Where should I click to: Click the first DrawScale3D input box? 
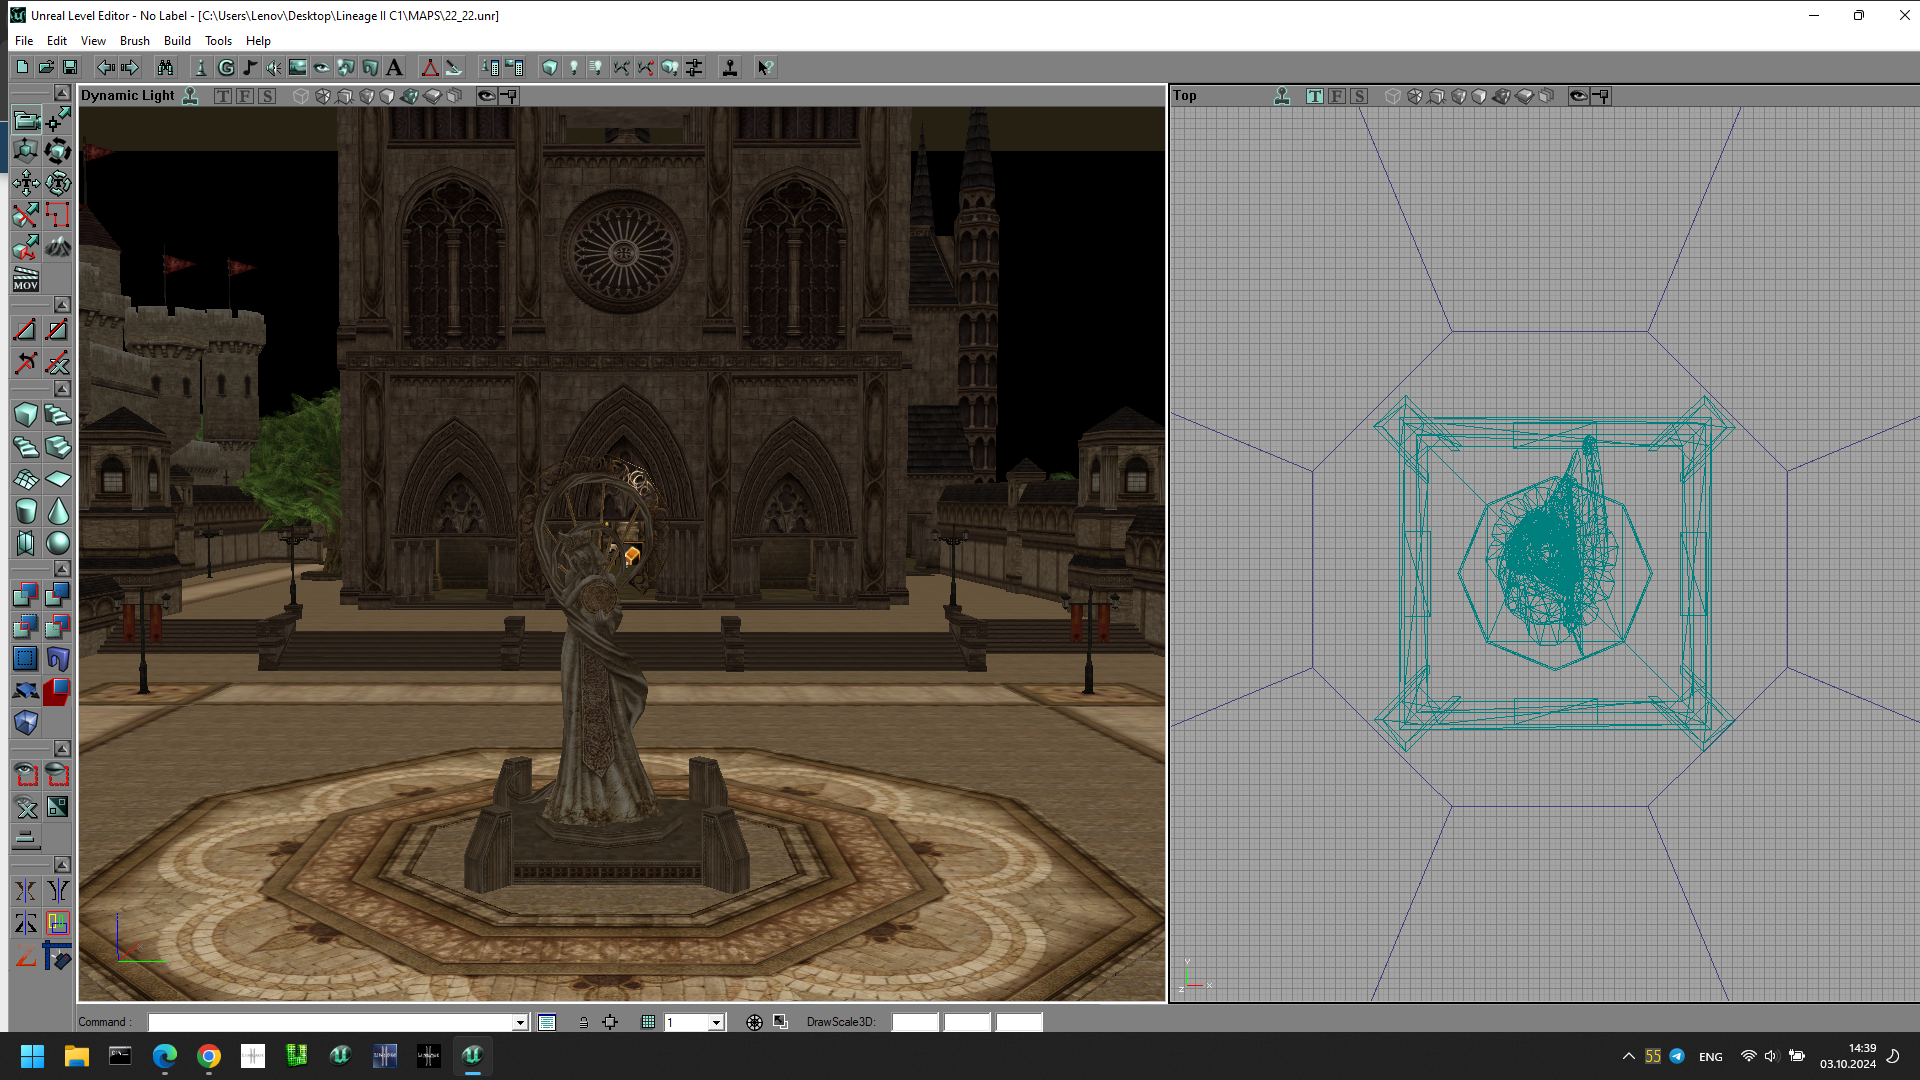coord(915,1022)
